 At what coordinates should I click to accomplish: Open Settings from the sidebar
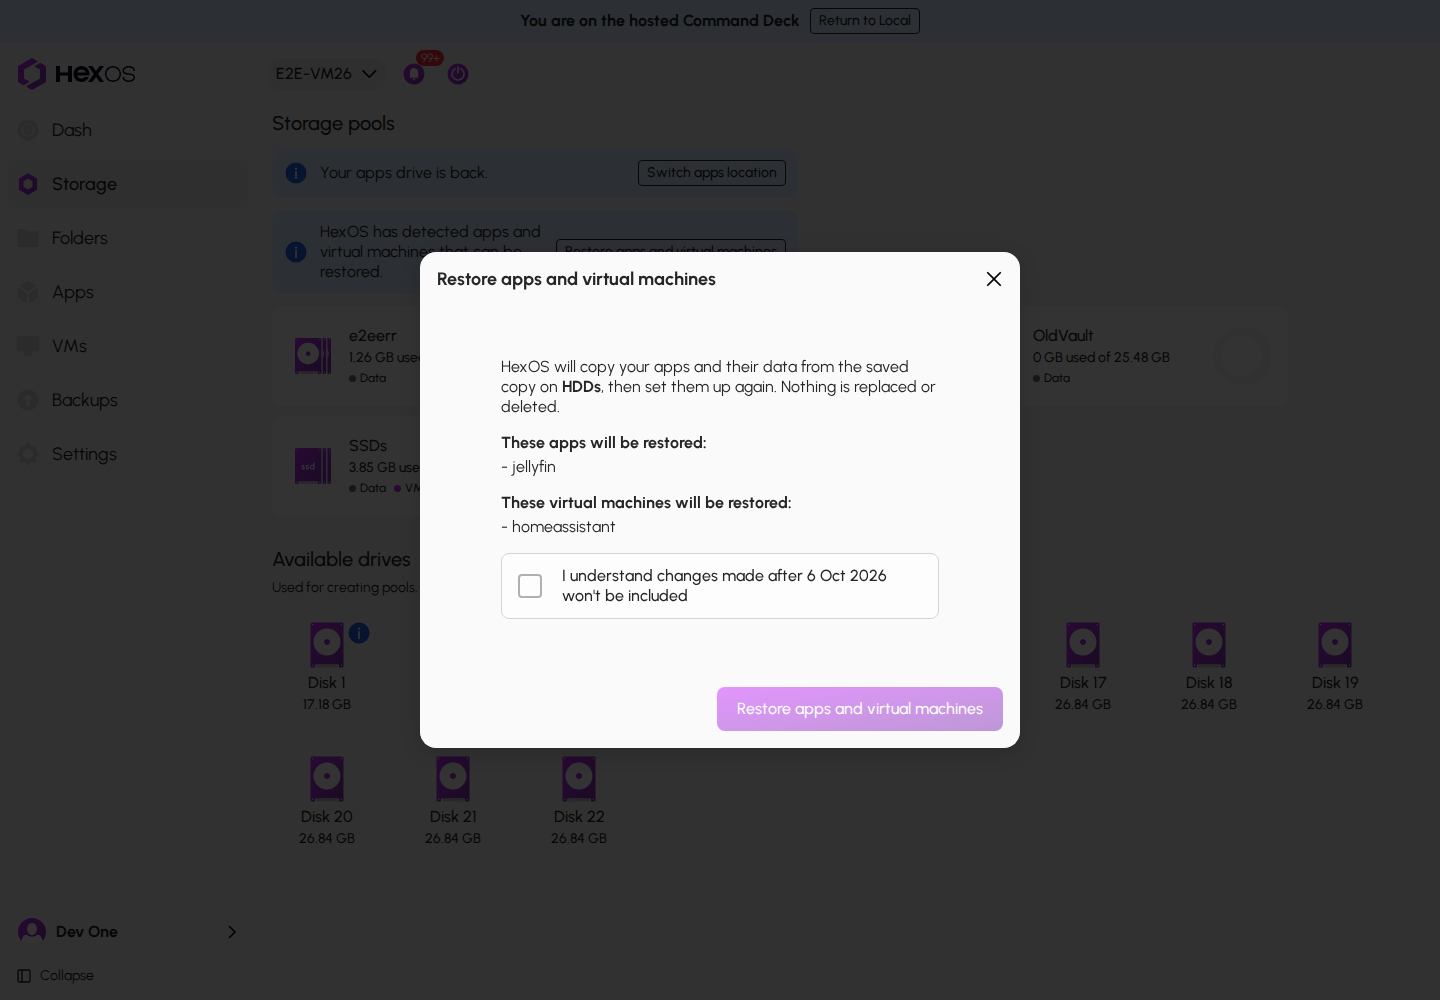128,454
